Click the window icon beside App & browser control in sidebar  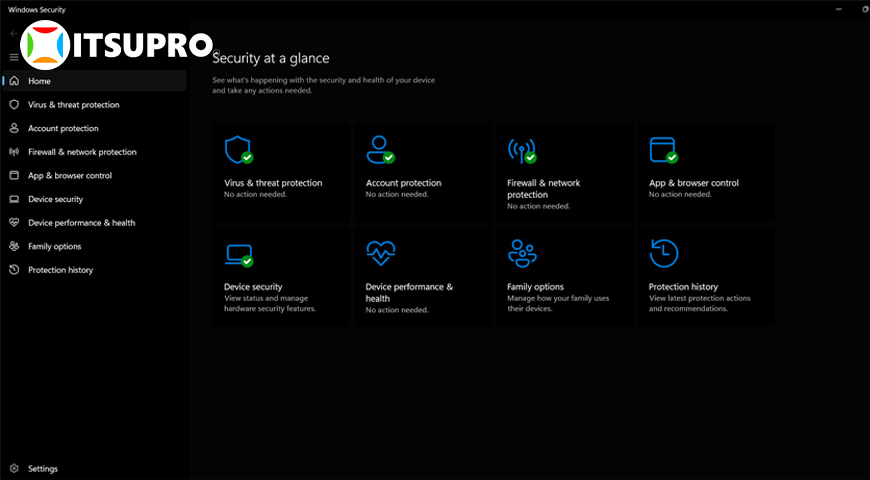(x=14, y=175)
